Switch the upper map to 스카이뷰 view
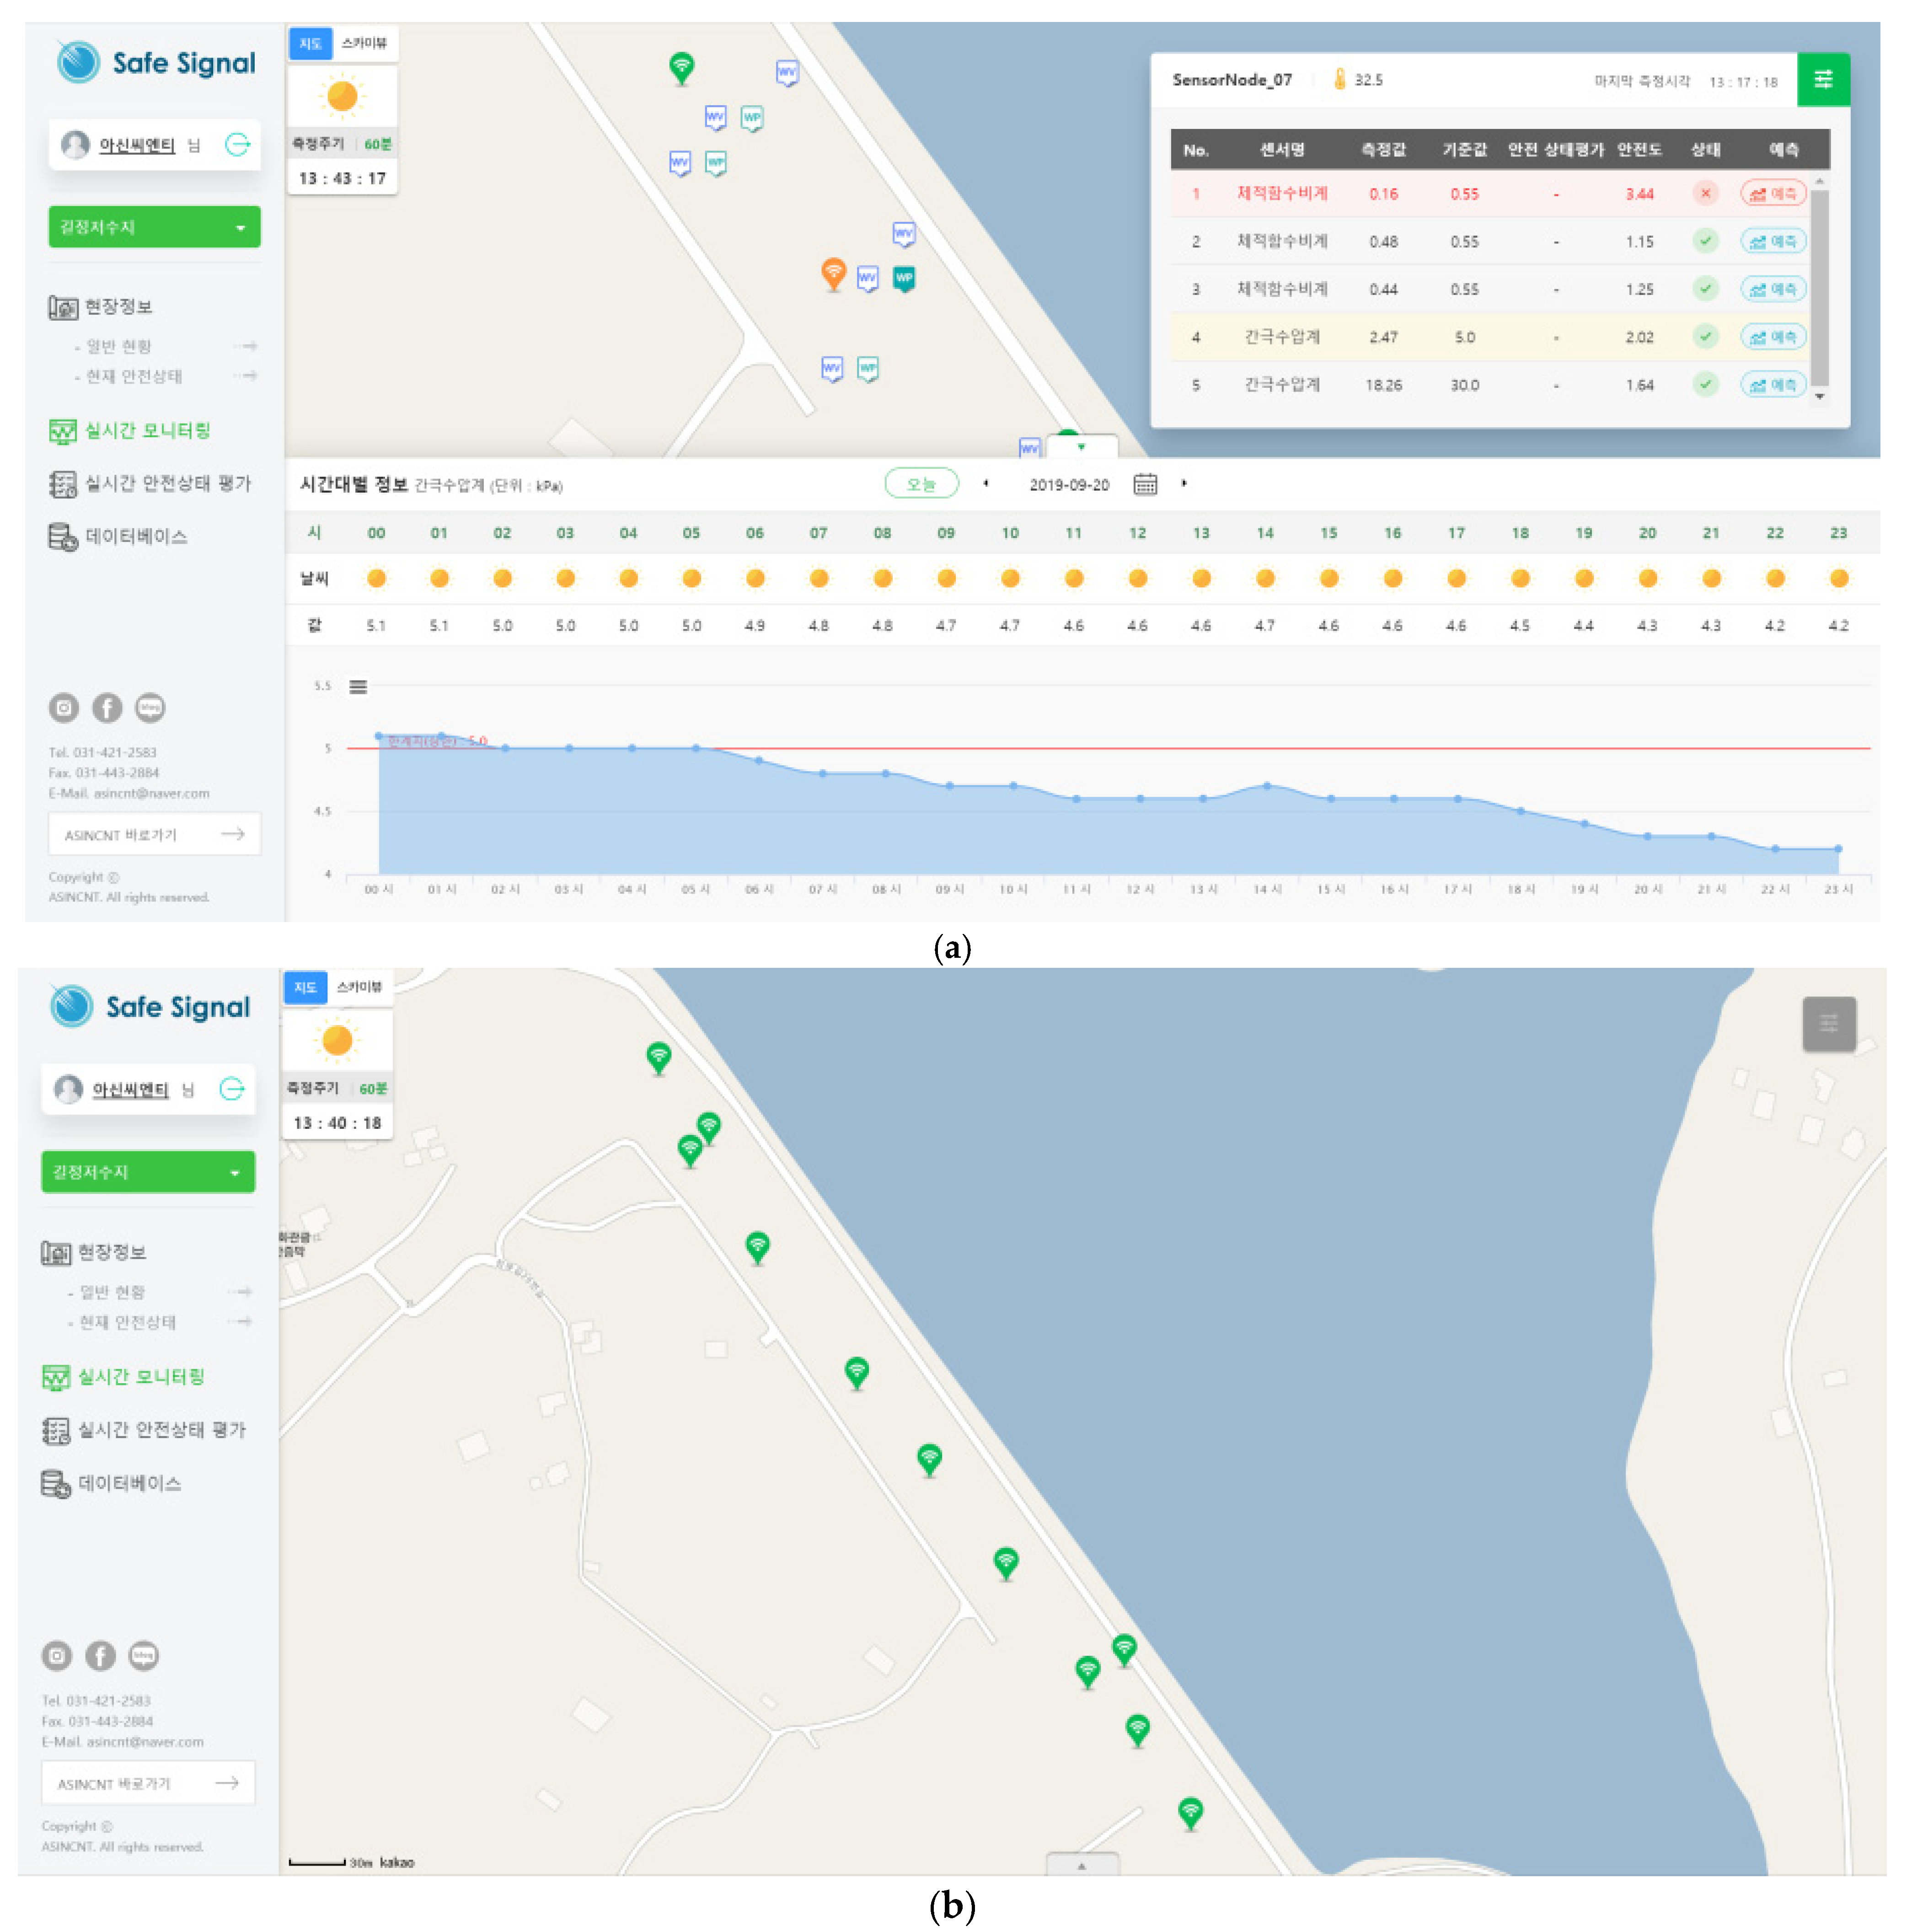 click(x=364, y=43)
